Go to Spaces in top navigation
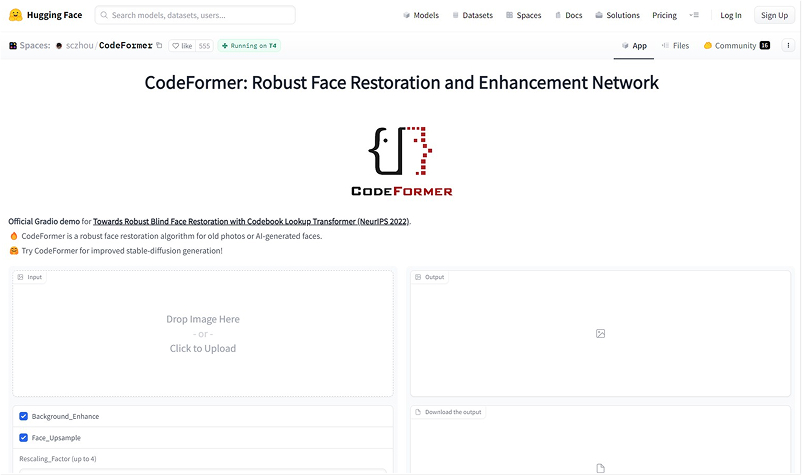 pyautogui.click(x=523, y=15)
